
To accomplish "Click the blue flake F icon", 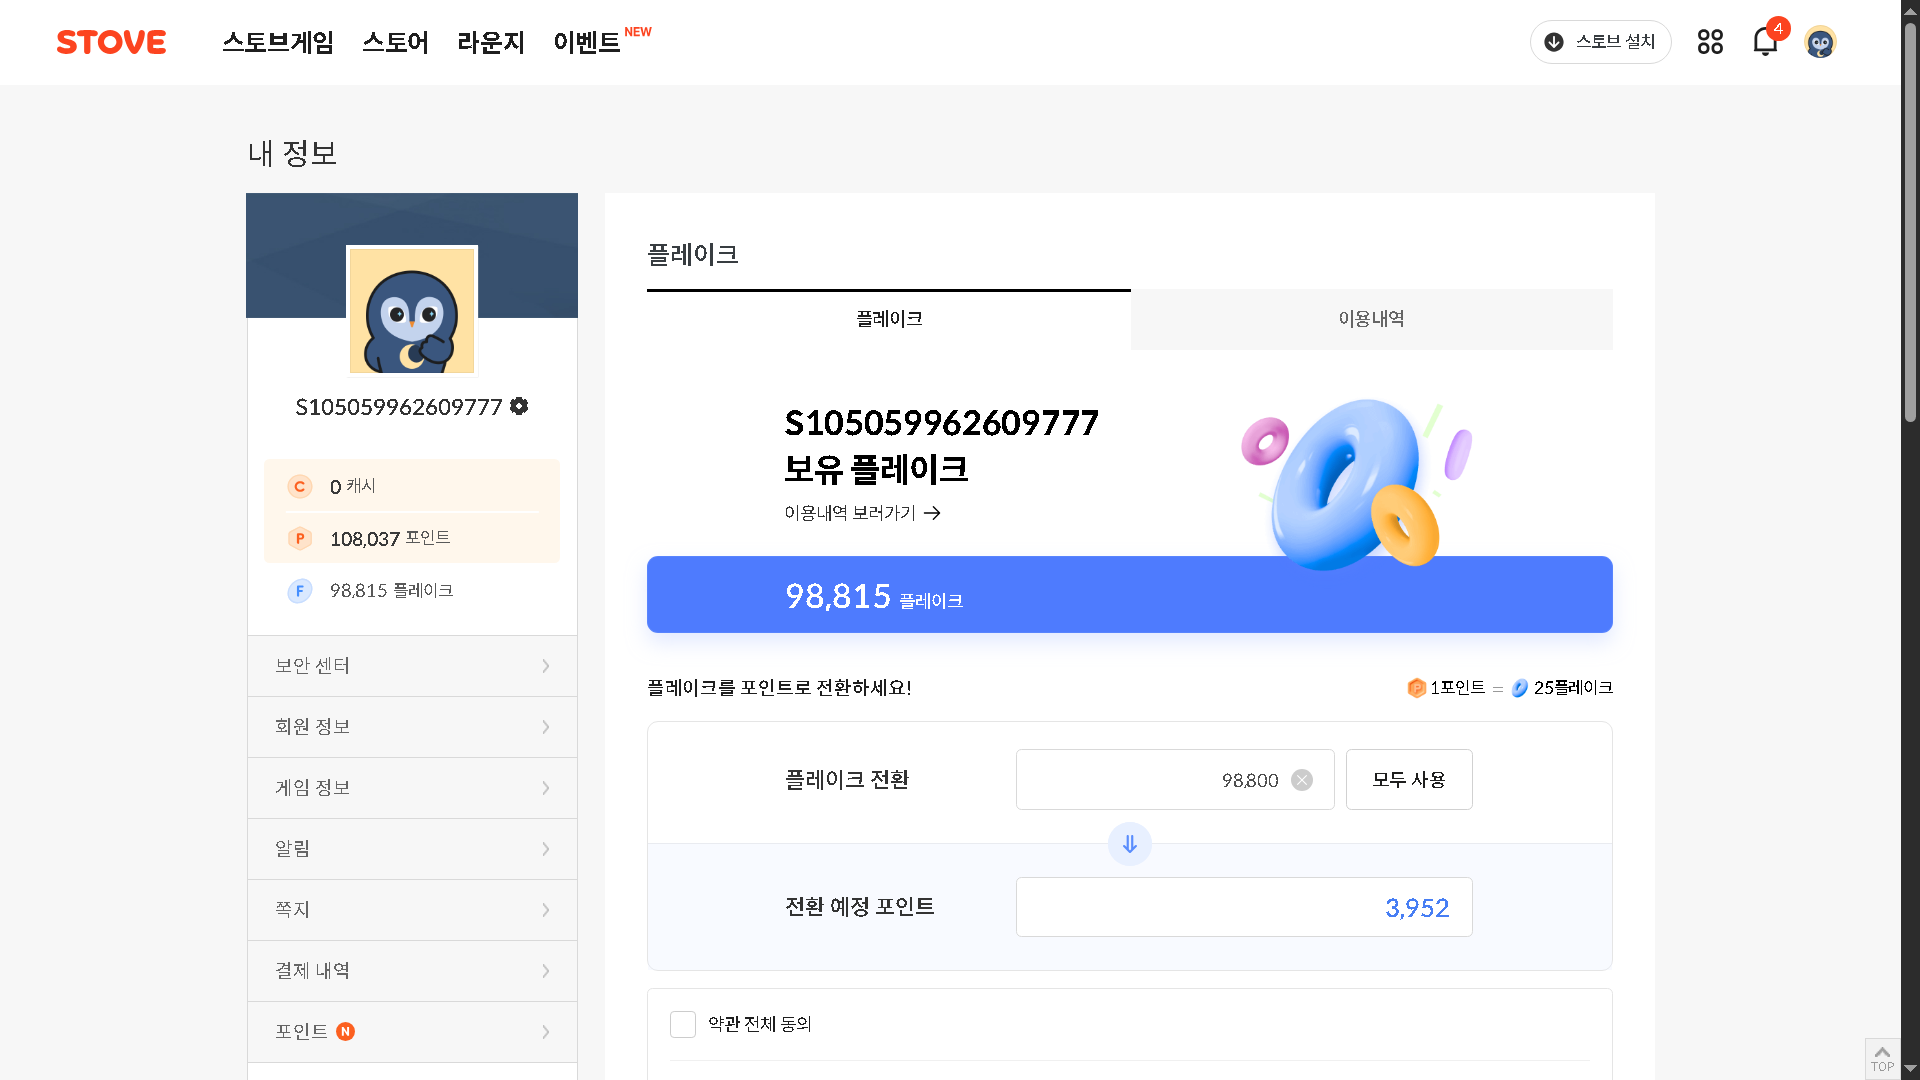I will click(300, 591).
